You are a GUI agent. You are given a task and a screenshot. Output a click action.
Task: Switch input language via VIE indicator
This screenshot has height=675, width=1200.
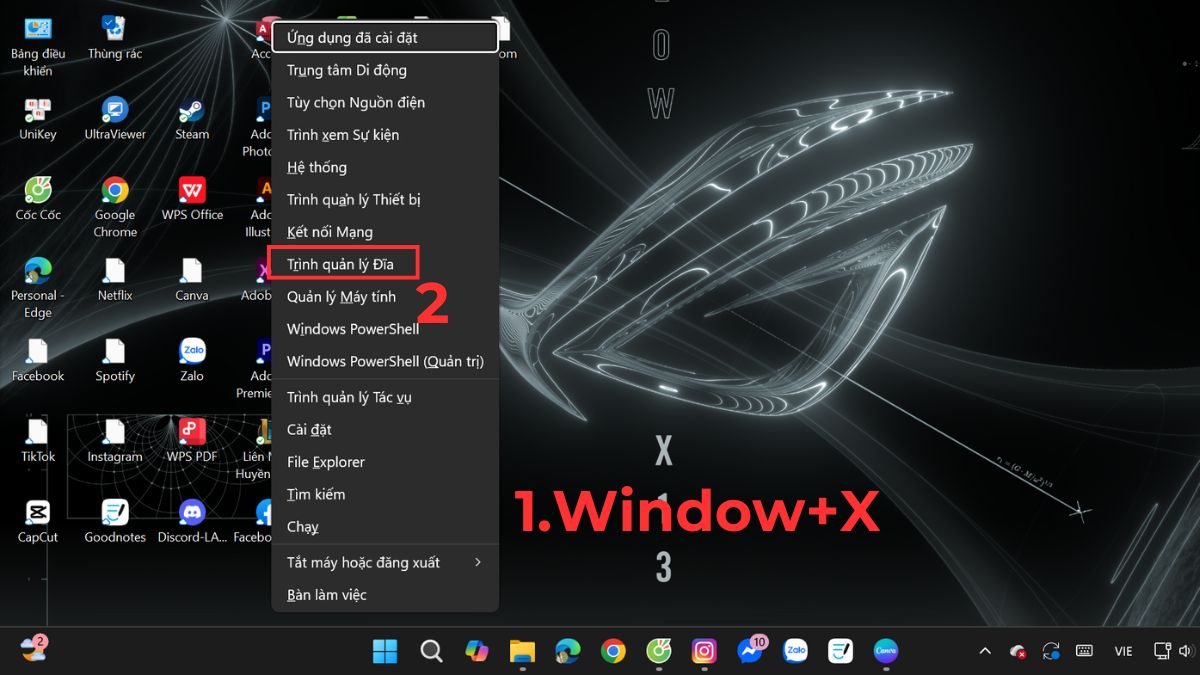(x=1123, y=651)
